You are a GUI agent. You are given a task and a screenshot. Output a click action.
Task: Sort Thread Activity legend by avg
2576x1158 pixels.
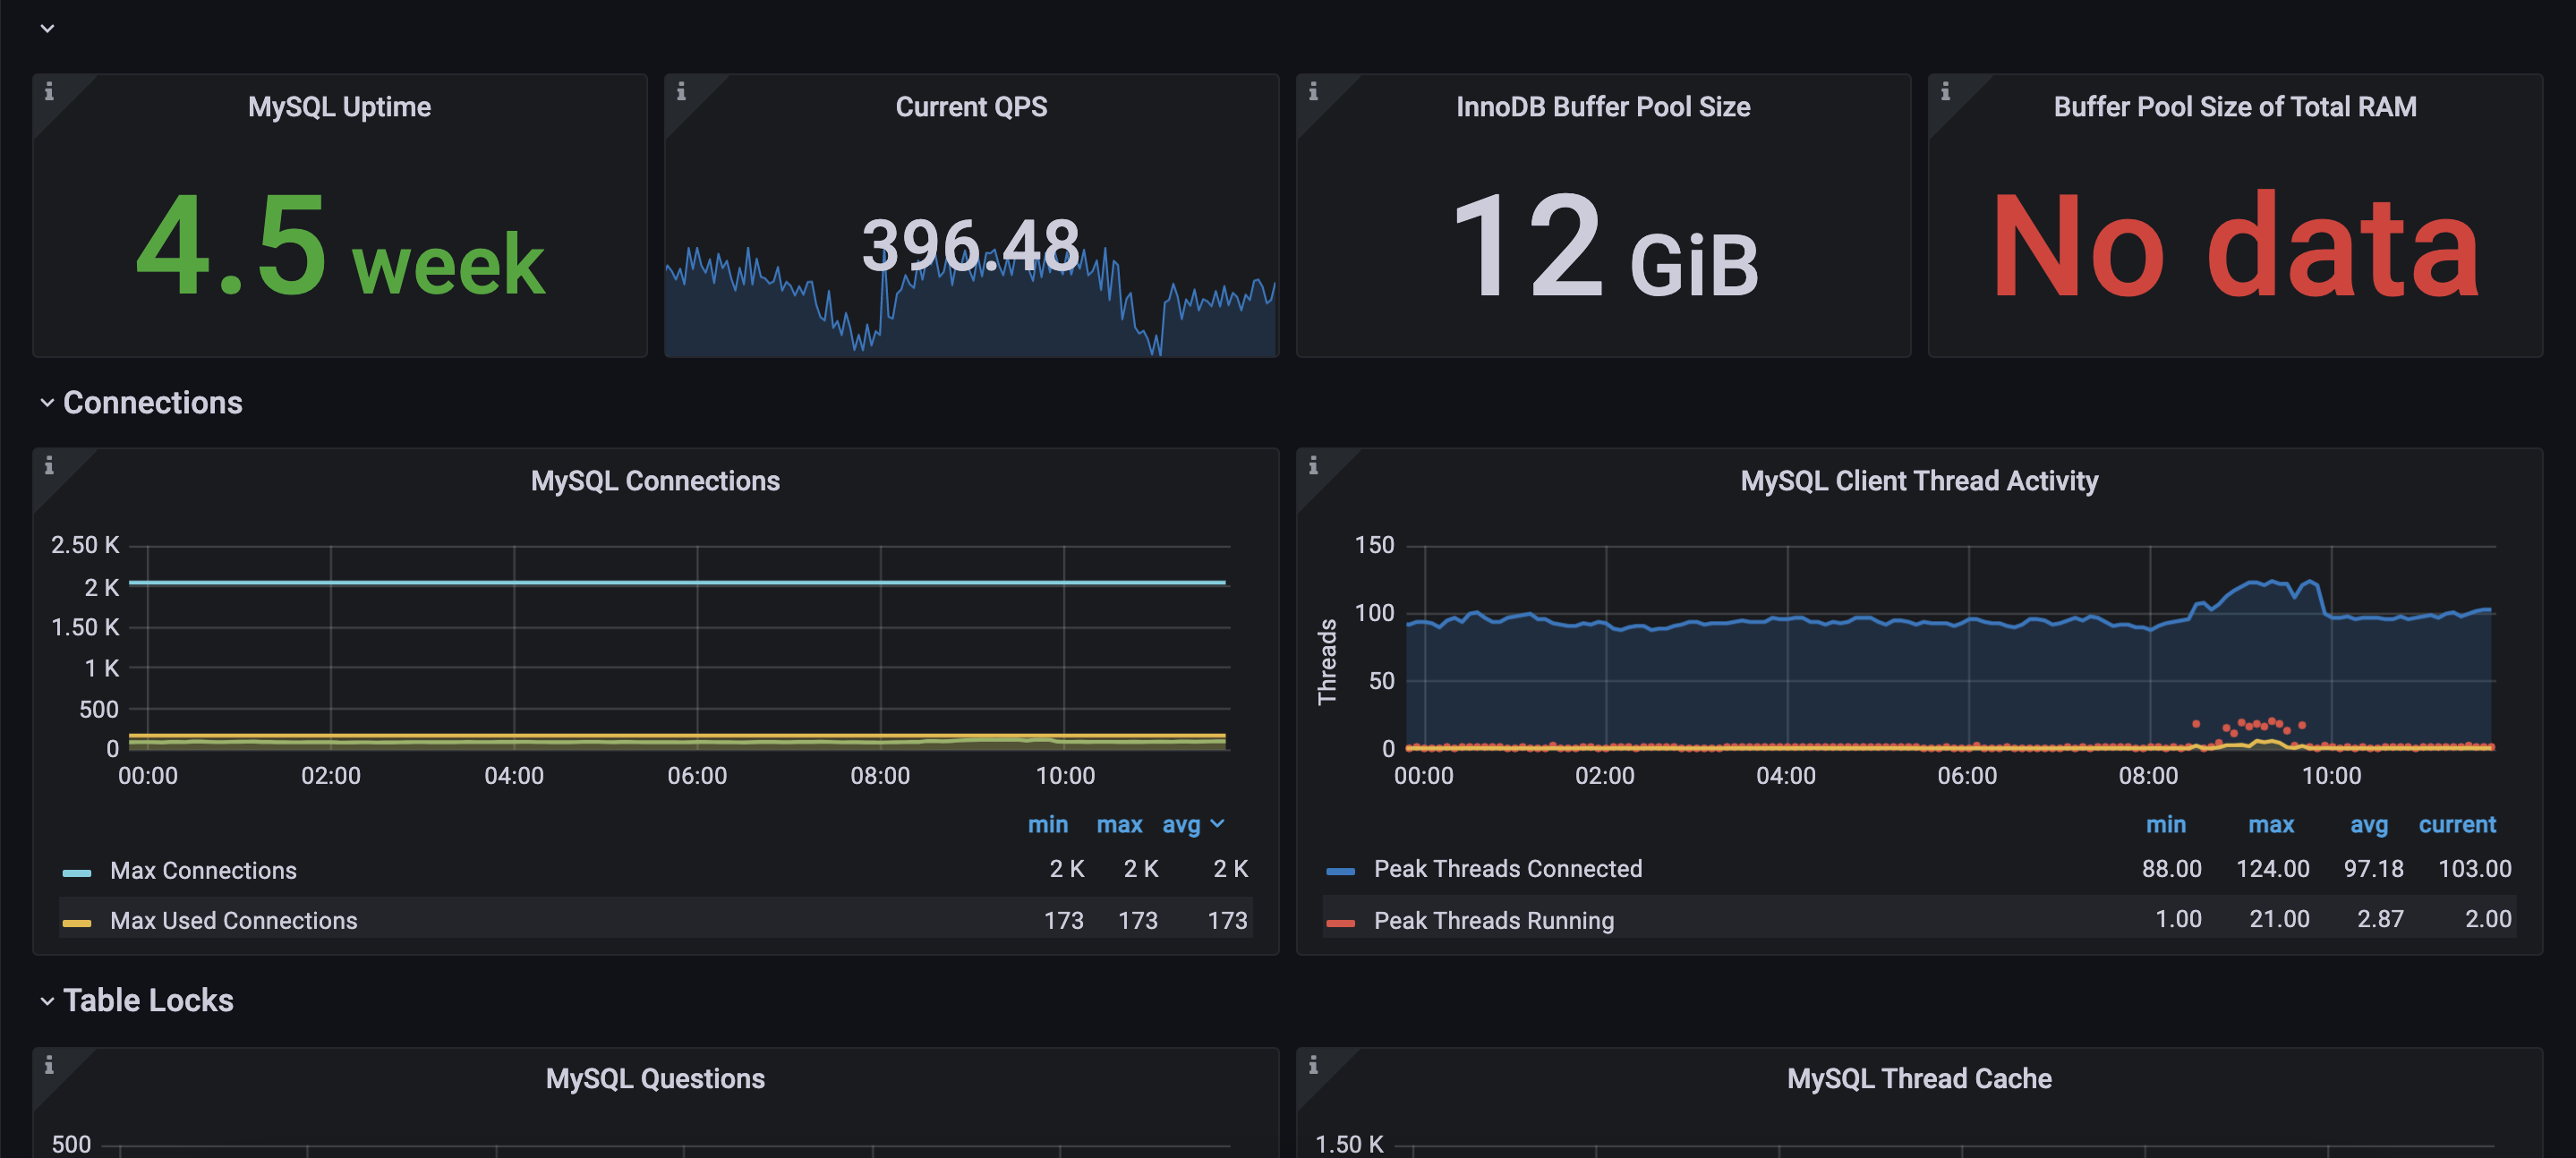pyautogui.click(x=2368, y=825)
